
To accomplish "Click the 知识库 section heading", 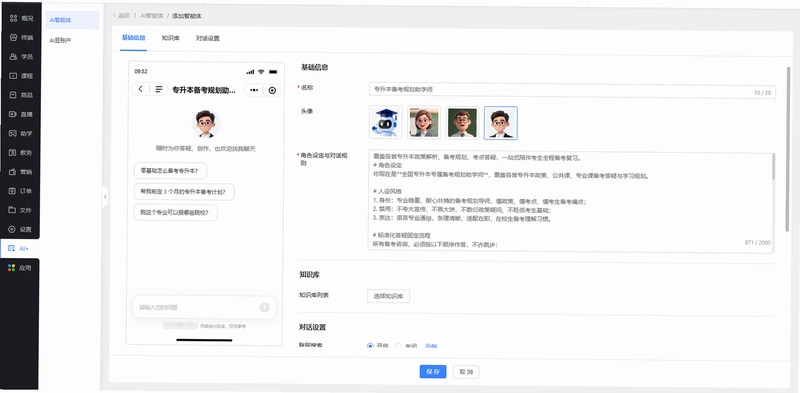I will [x=310, y=275].
